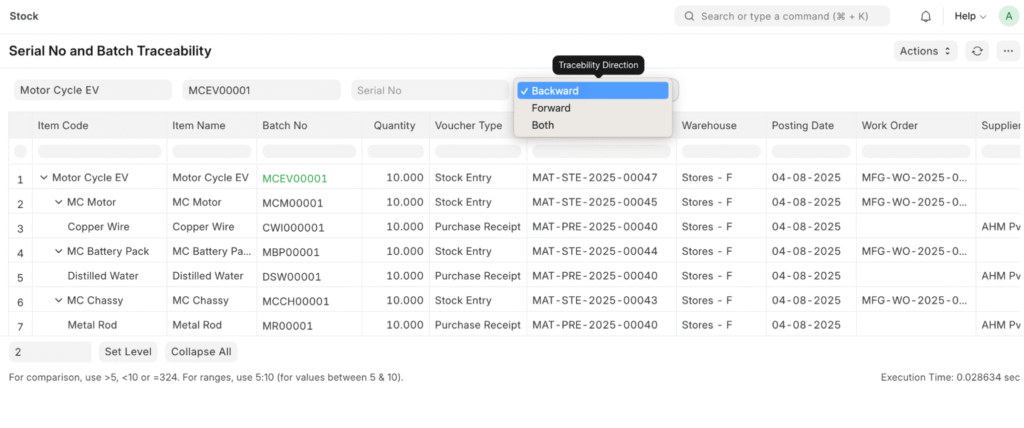Select Forward traceability direction

pyautogui.click(x=551, y=108)
